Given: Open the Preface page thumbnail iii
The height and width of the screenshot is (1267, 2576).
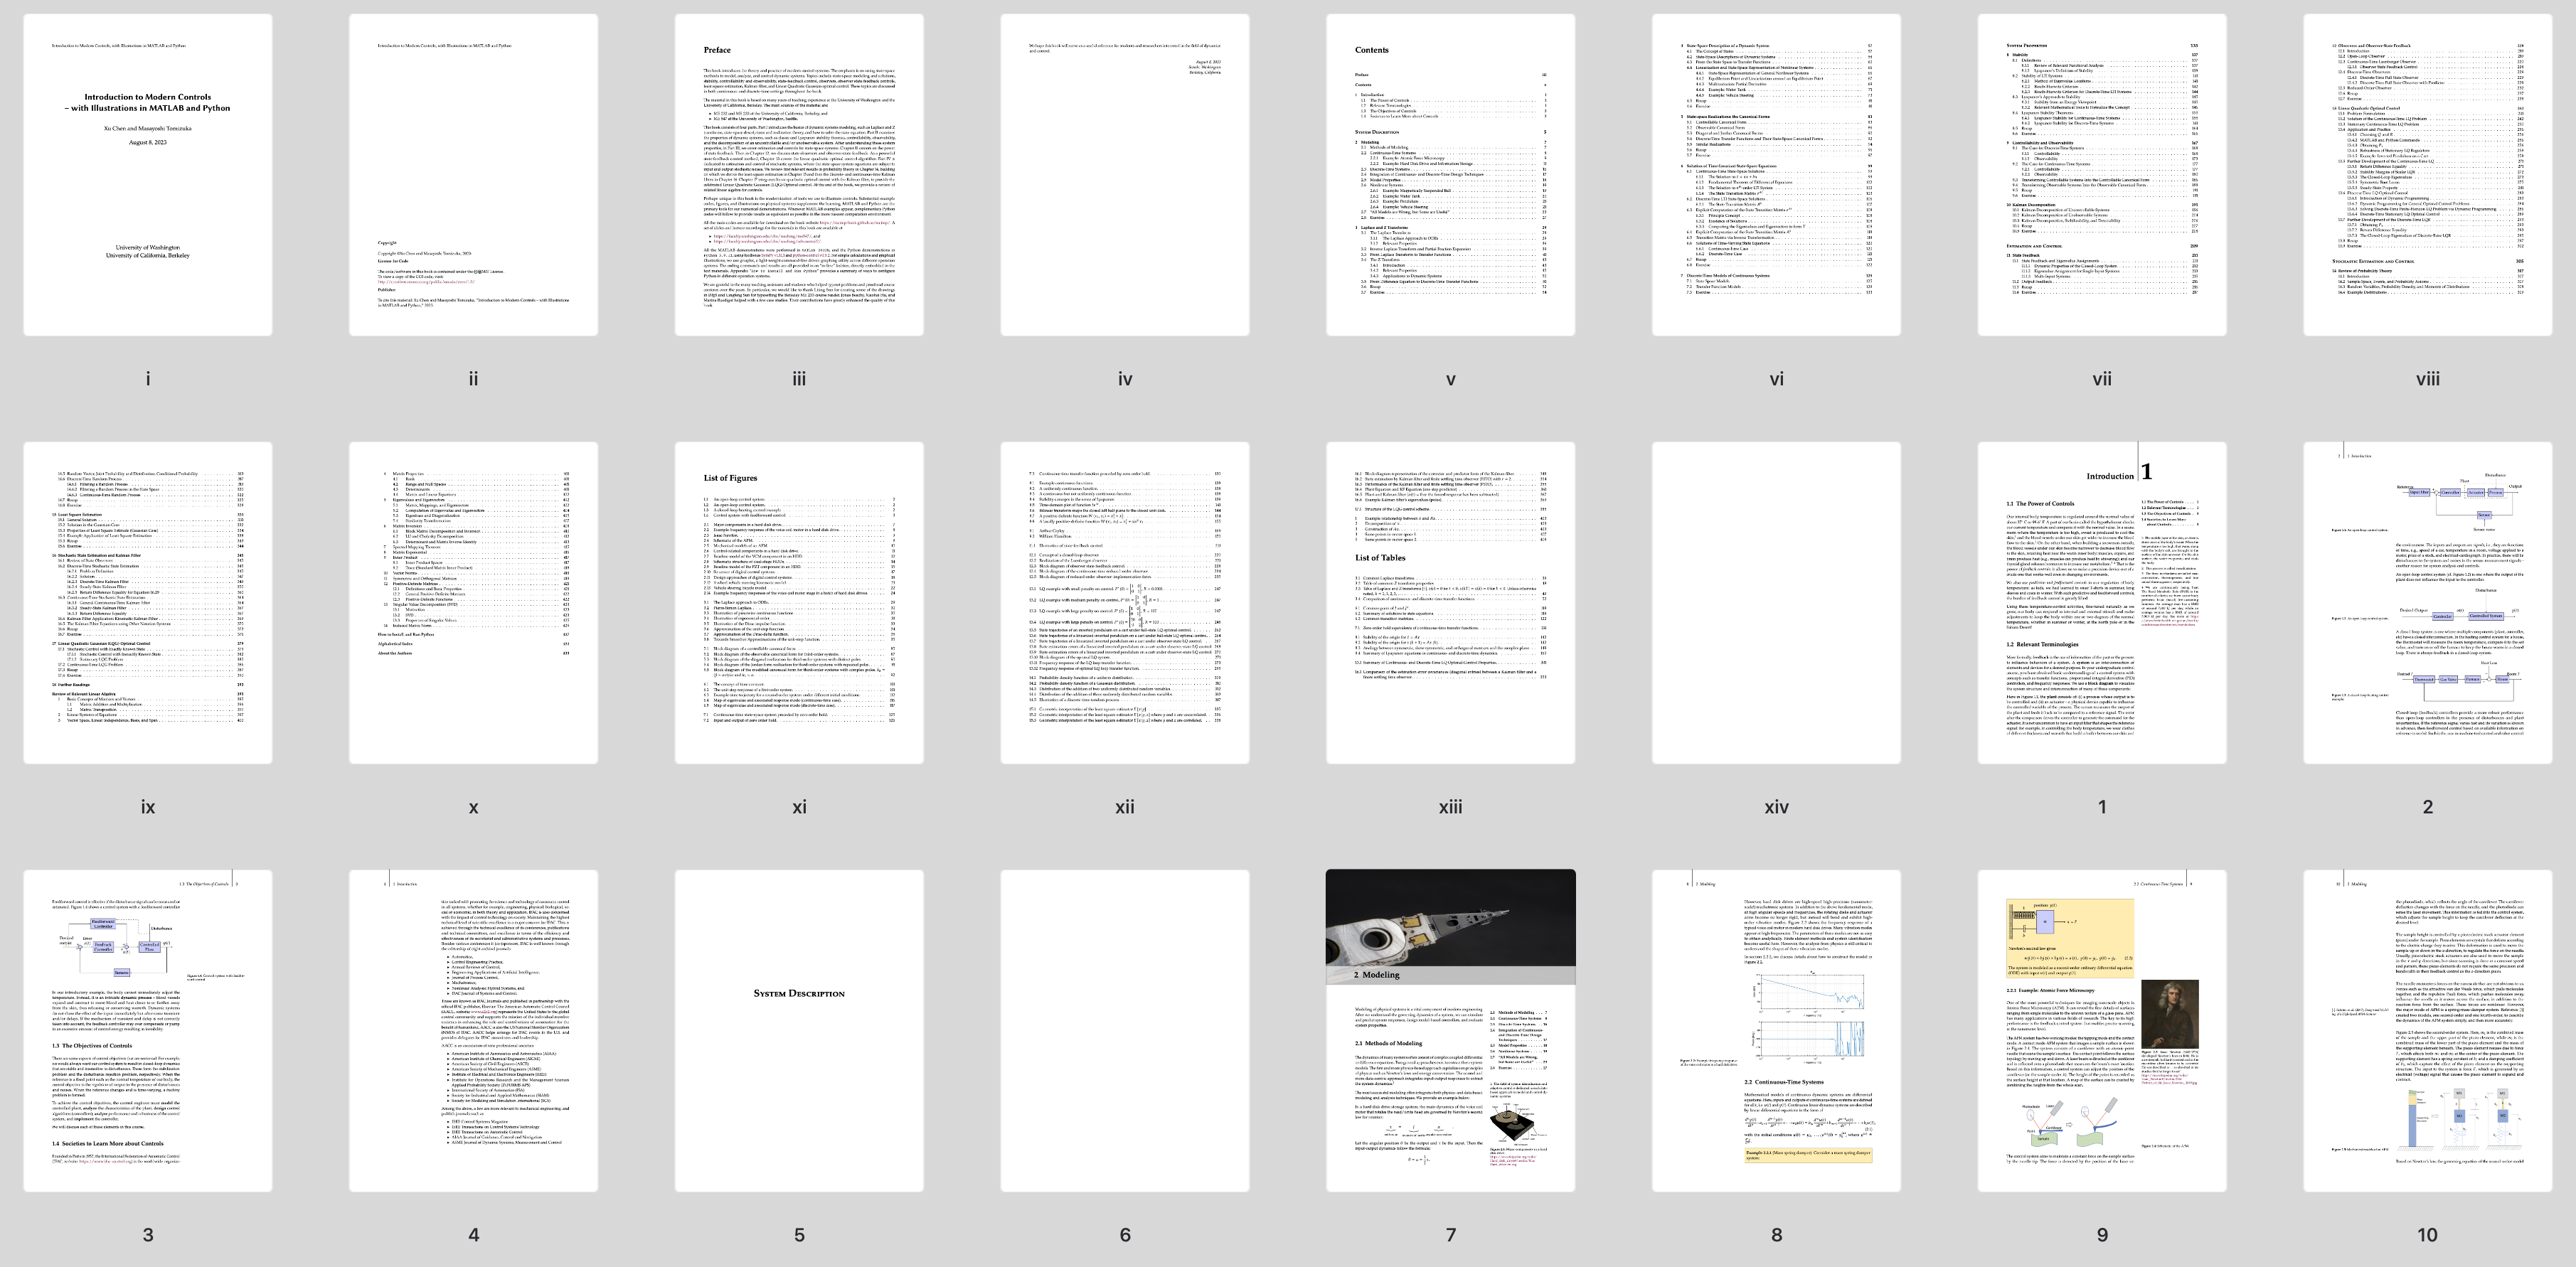Looking at the screenshot, I should click(799, 175).
